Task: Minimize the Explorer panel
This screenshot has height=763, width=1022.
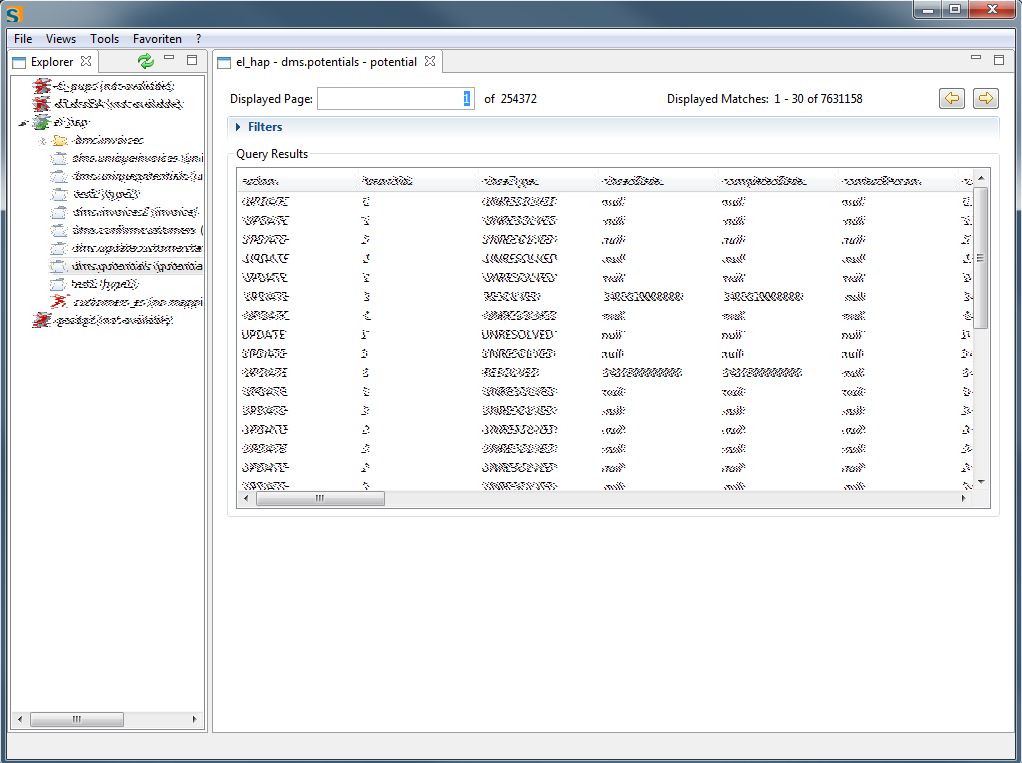Action: [169, 59]
